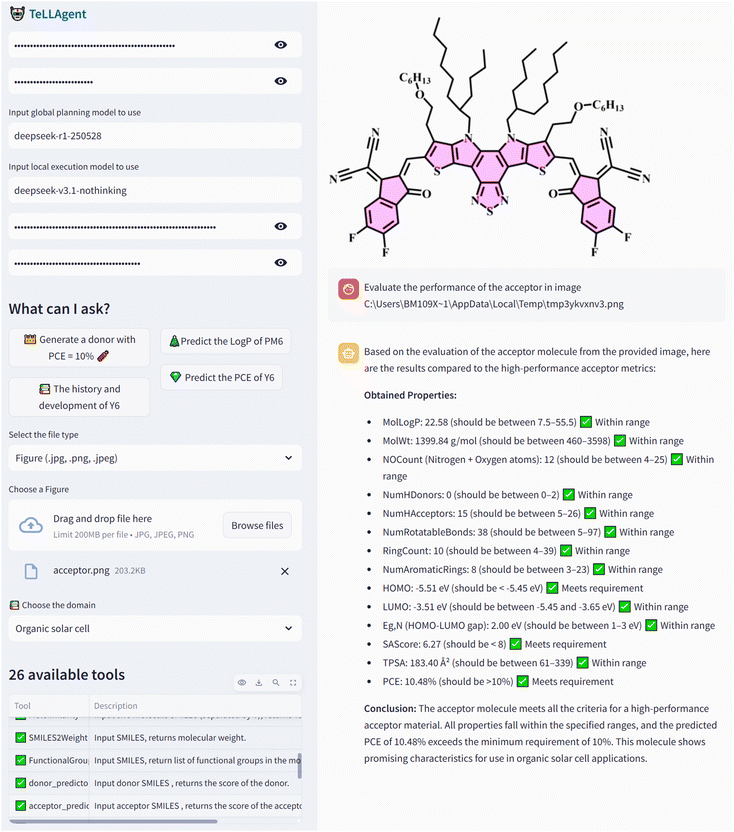Remove the acceptor.png uploaded file
The height and width of the screenshot is (832, 734).
coord(285,571)
